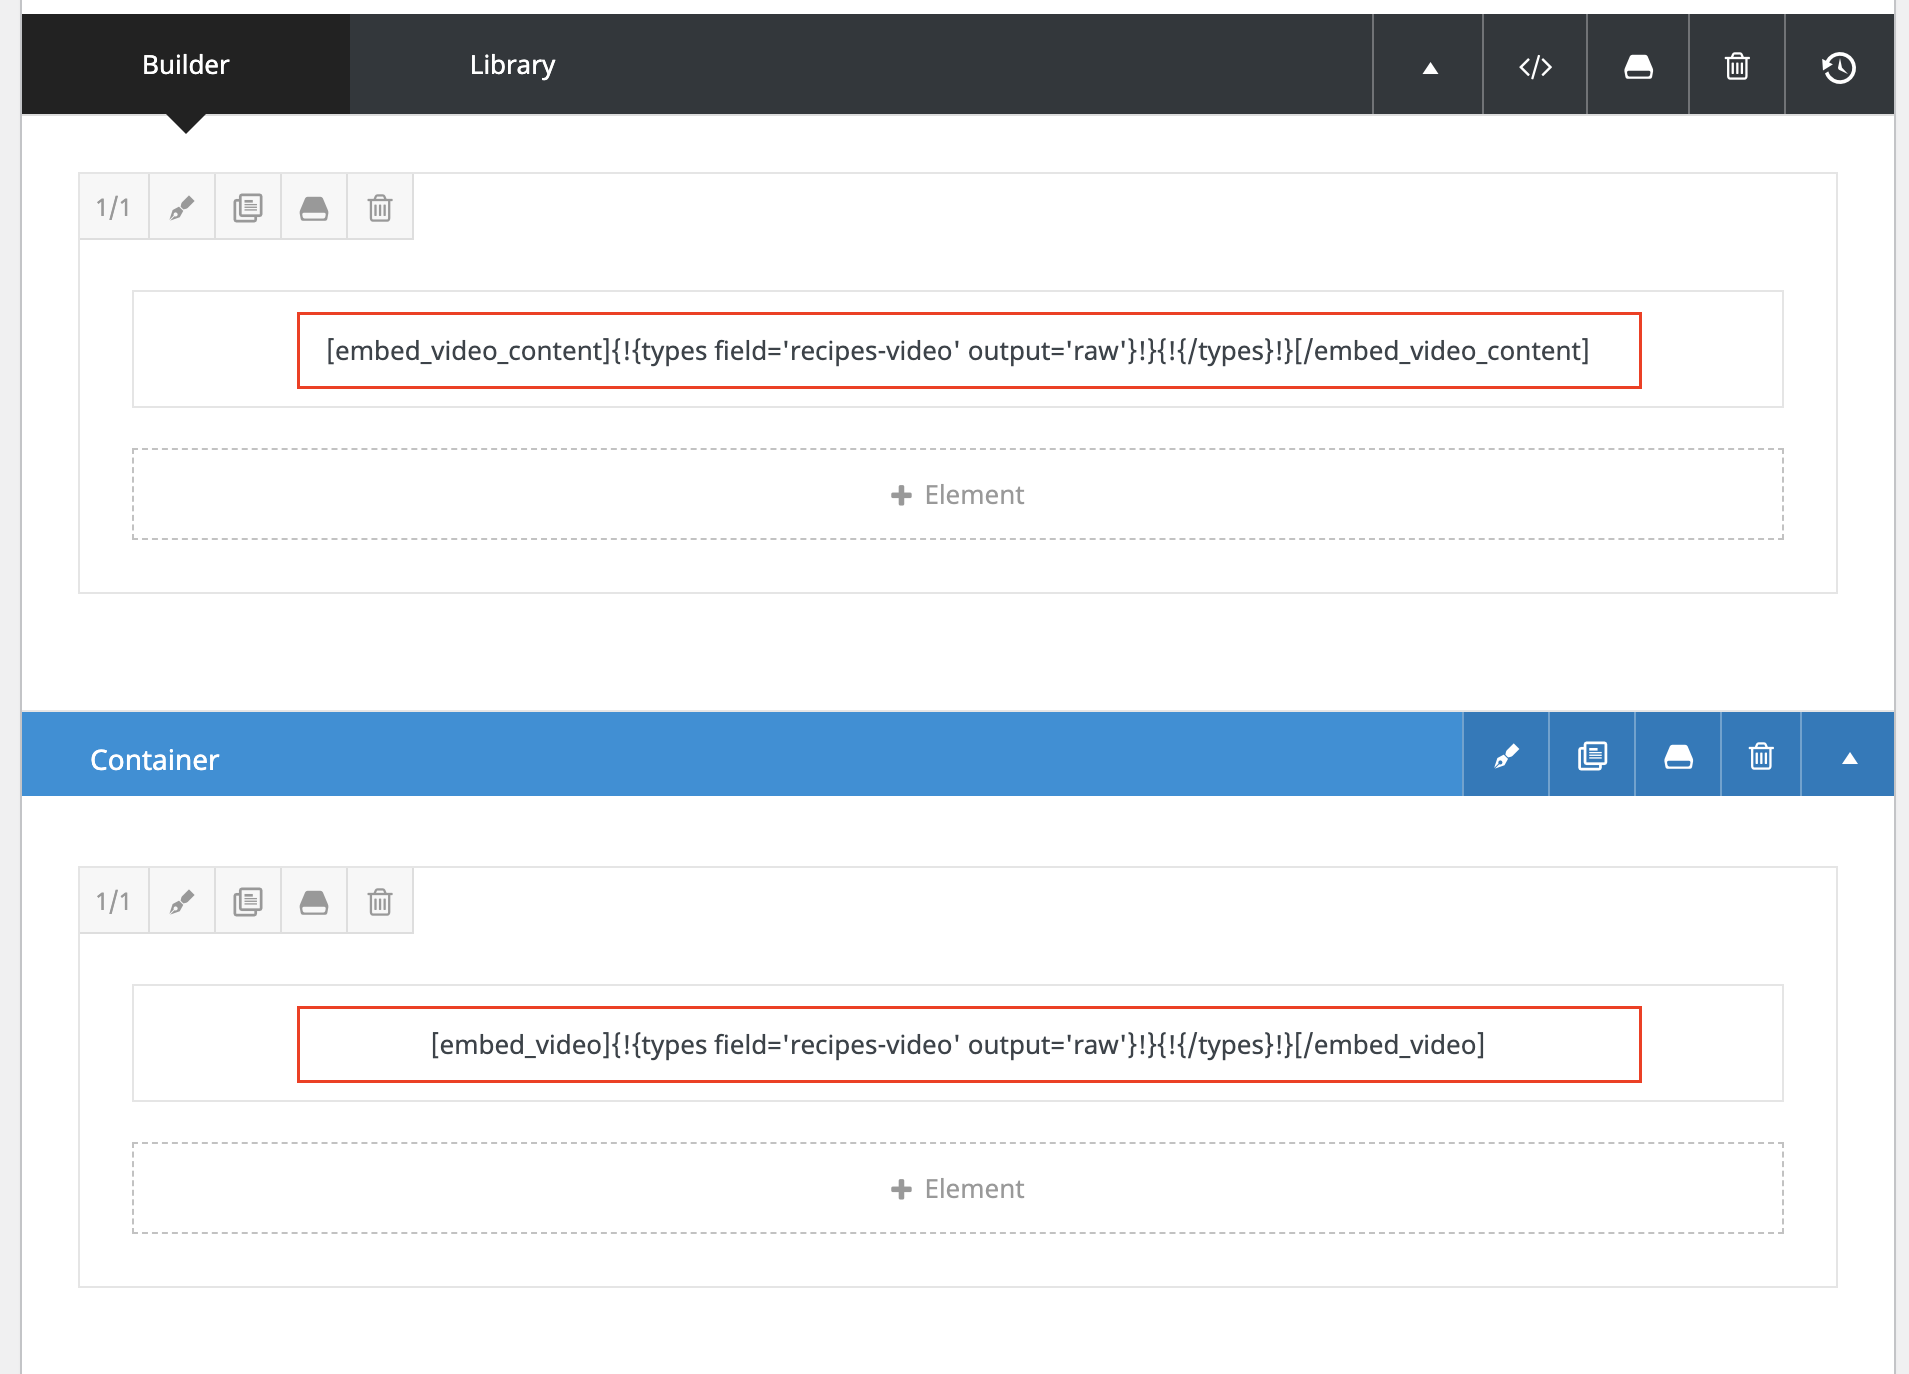
Task: Delete the first column with trash icon
Action: point(380,207)
